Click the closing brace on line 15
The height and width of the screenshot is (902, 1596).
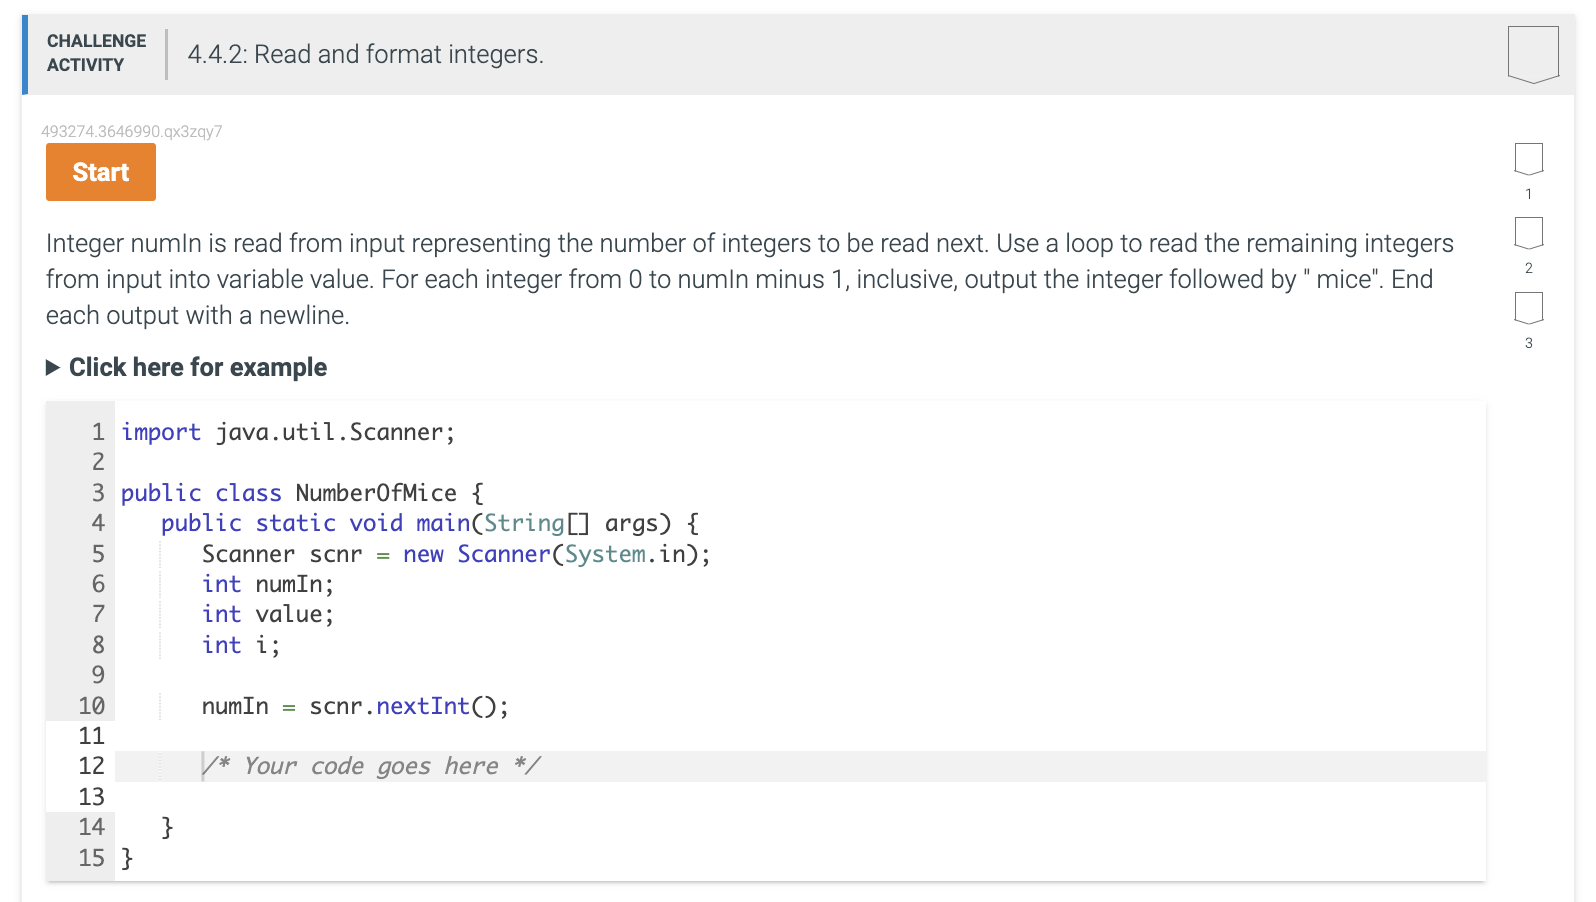coord(124,858)
